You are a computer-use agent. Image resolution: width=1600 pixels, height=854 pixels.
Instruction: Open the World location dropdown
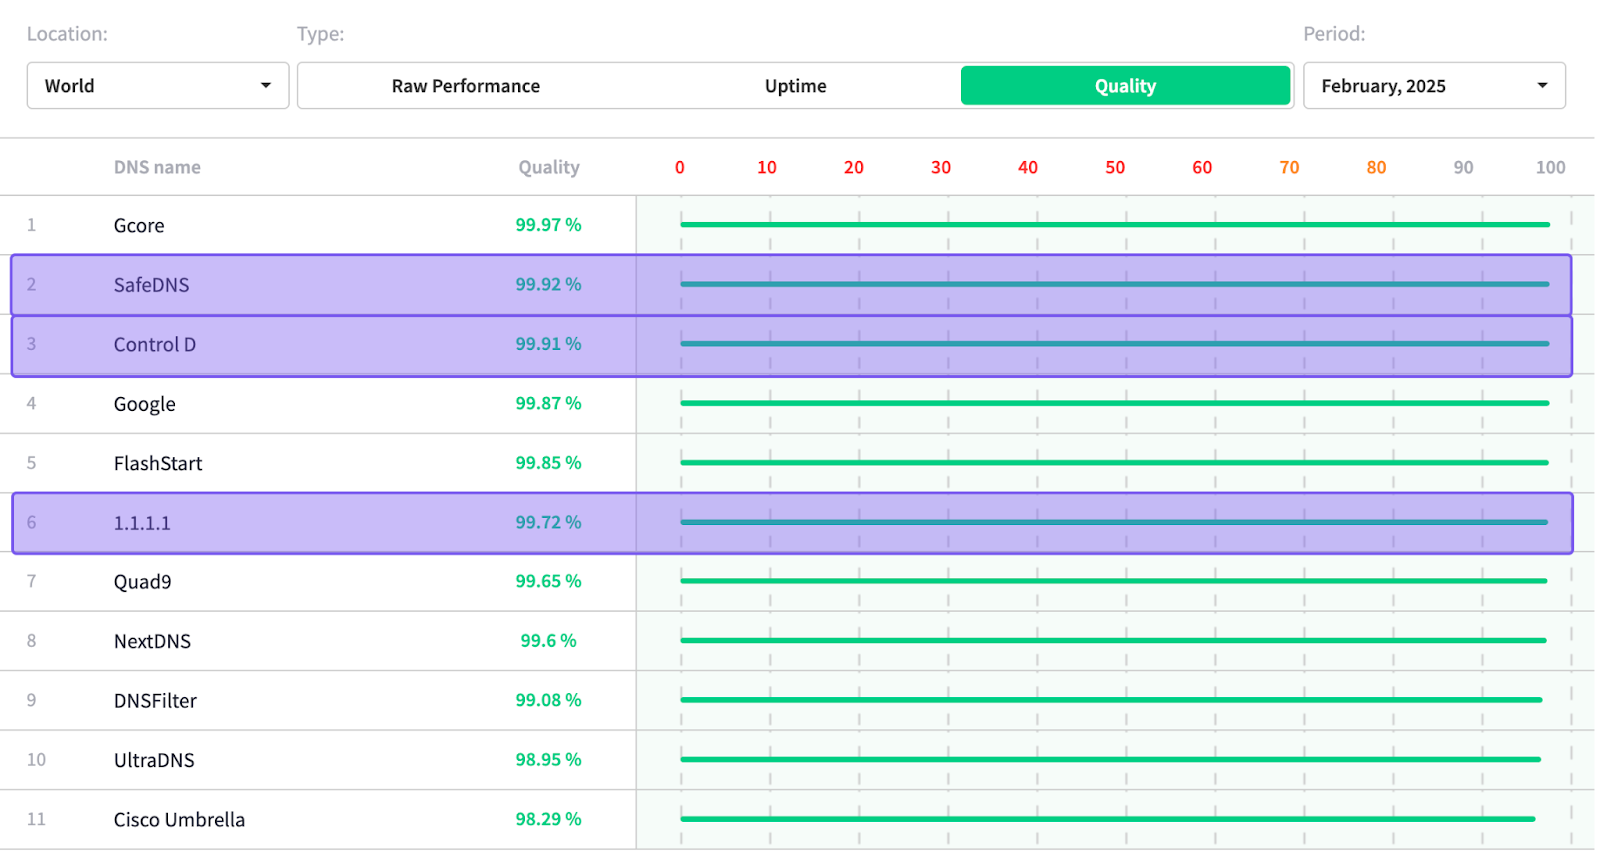[x=158, y=86]
